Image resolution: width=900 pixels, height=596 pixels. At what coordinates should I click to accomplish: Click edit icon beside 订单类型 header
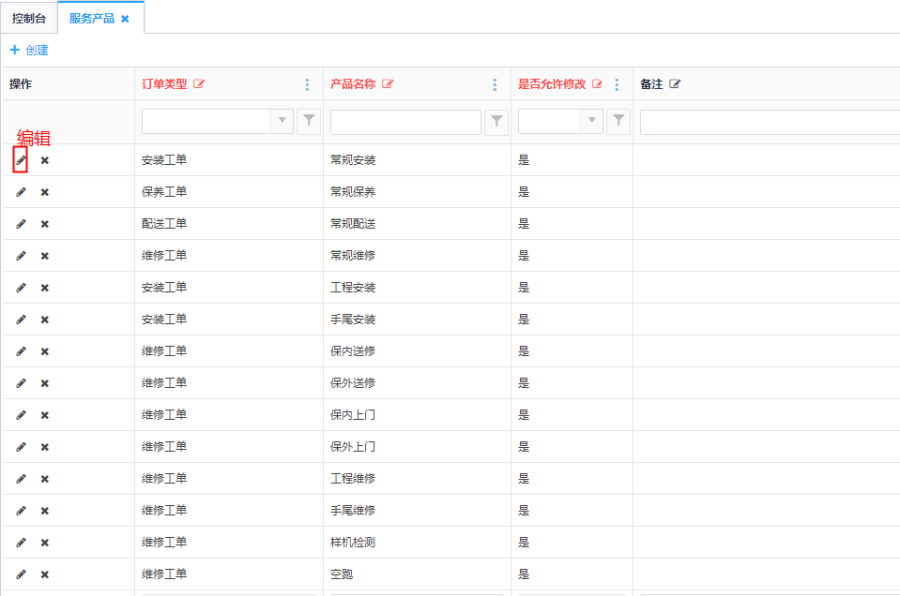point(199,85)
